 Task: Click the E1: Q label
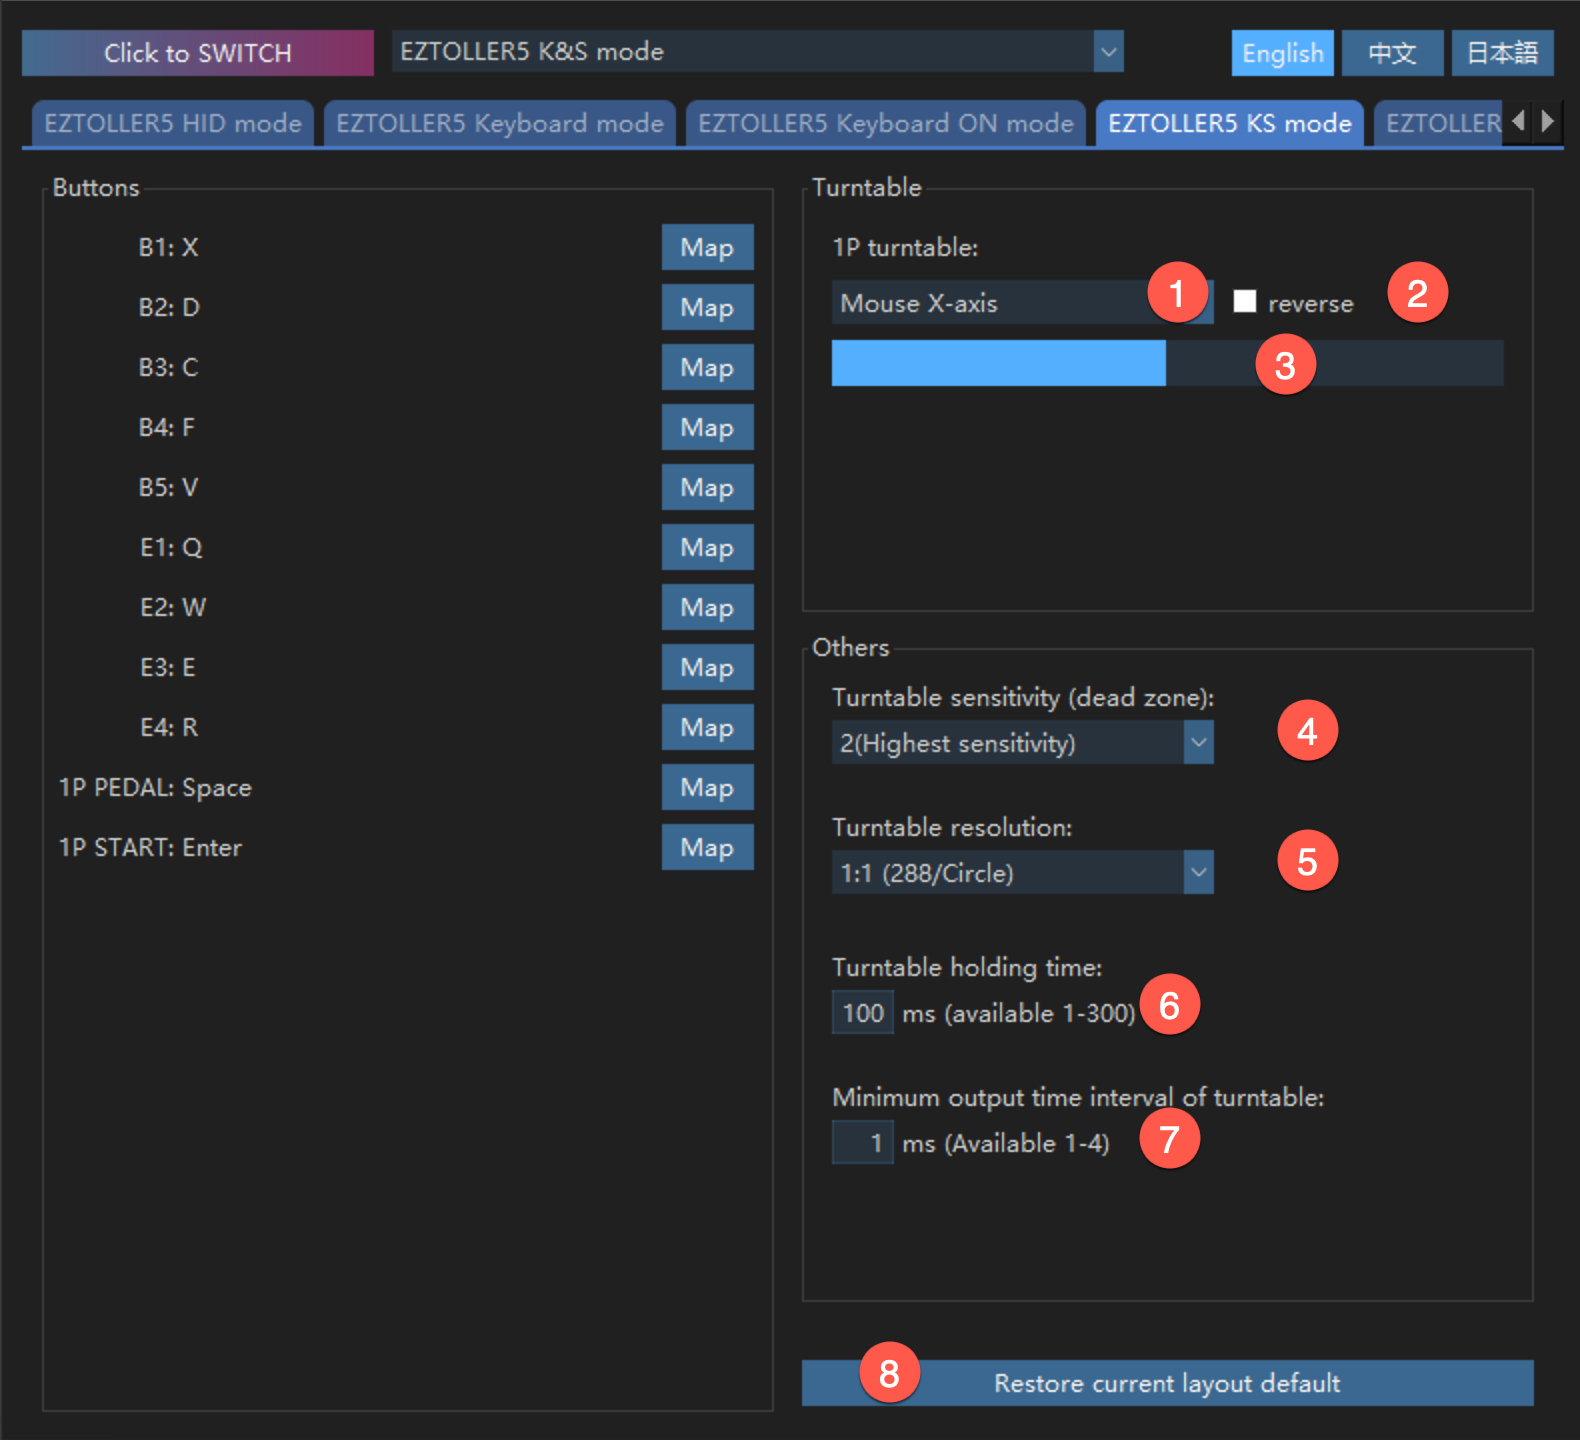(171, 547)
